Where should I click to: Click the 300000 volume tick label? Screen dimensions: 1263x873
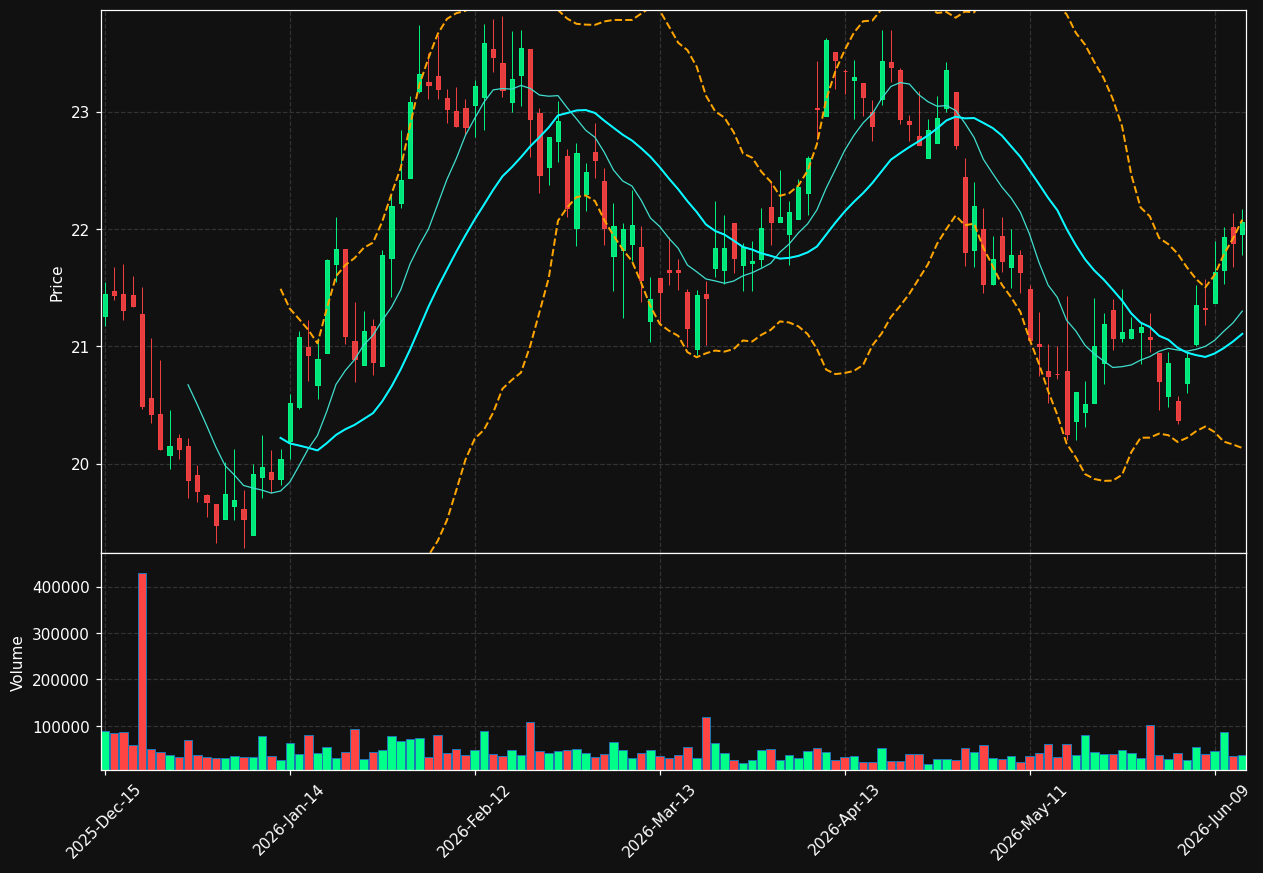(x=62, y=634)
